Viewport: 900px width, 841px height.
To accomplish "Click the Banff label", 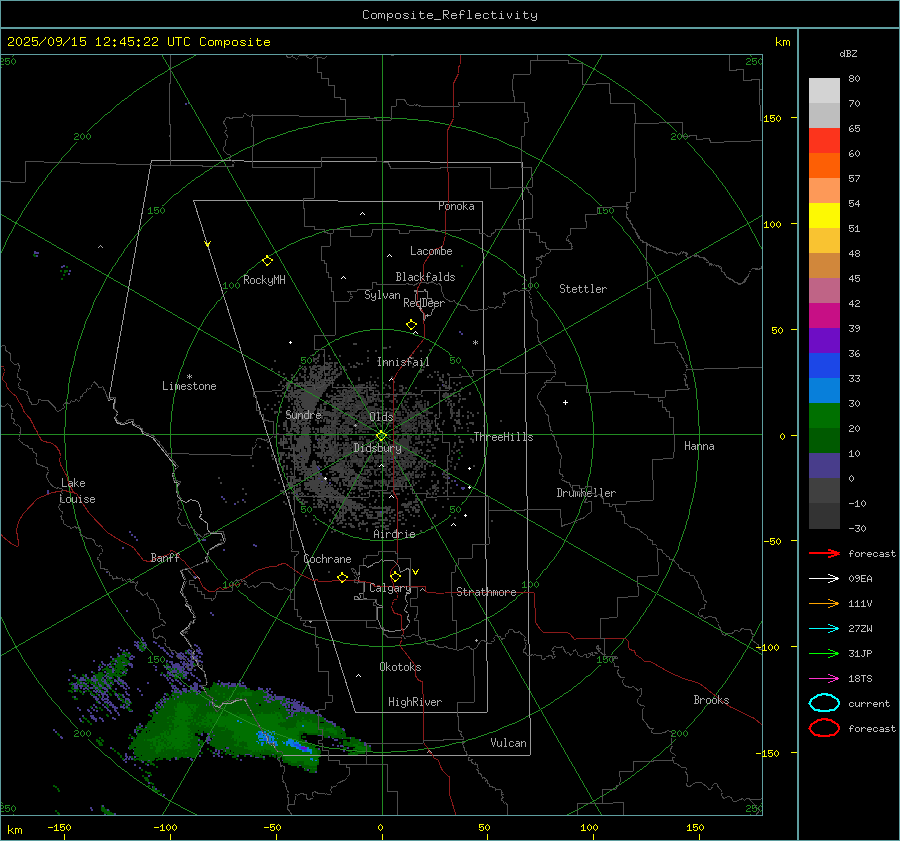I will coord(165,557).
